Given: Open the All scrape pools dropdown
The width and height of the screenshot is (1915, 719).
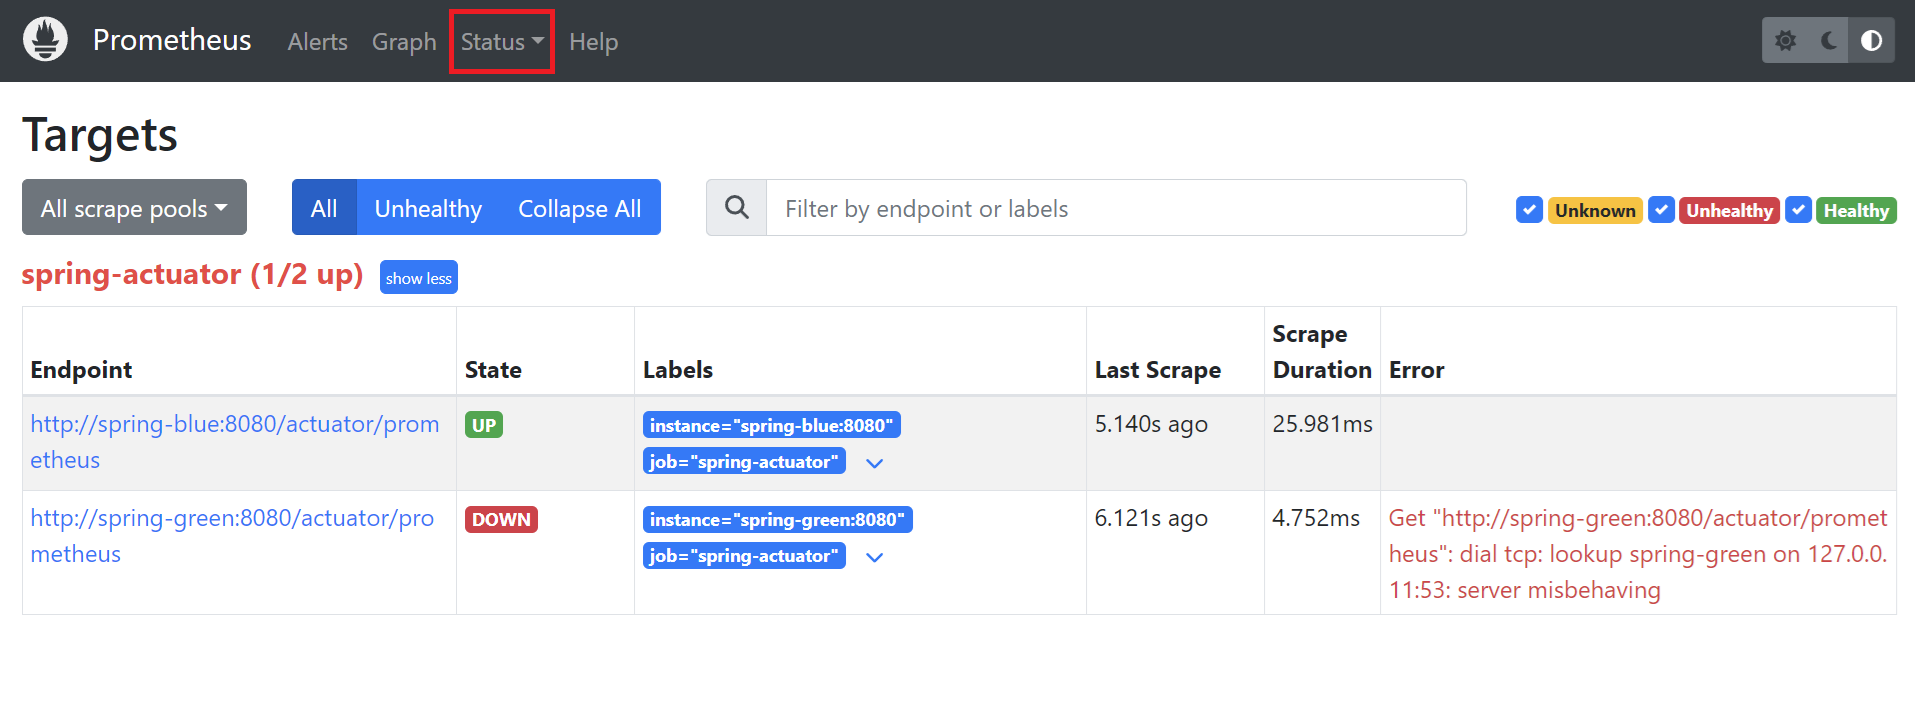Looking at the screenshot, I should tap(134, 208).
